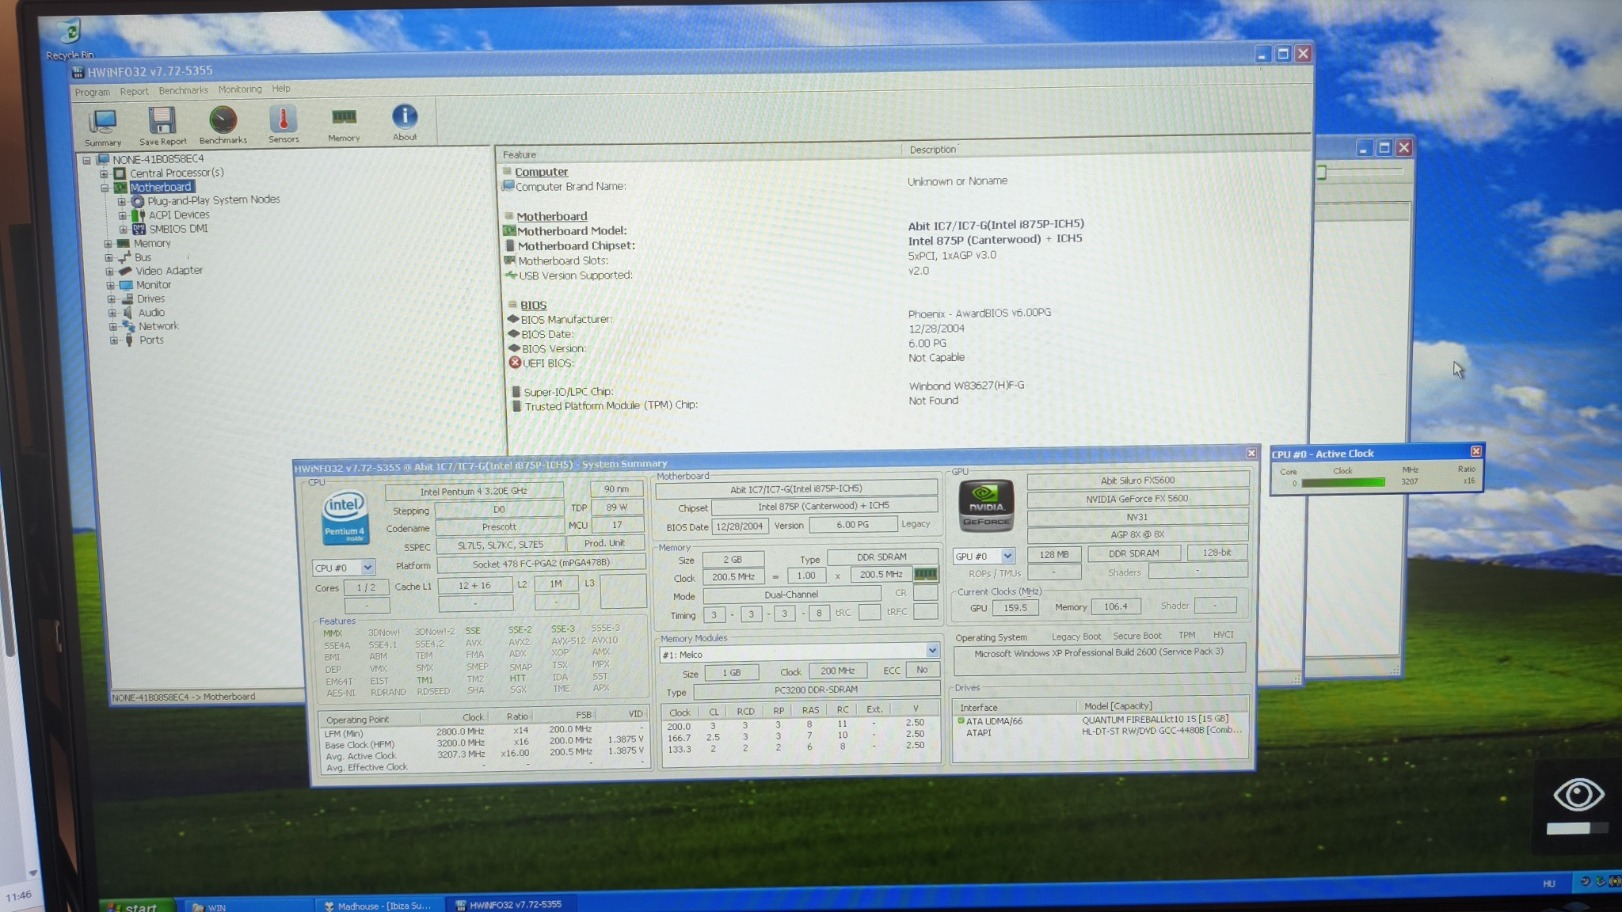Click the SMBIOS DMI icon
Image resolution: width=1622 pixels, height=912 pixels.
tap(139, 230)
